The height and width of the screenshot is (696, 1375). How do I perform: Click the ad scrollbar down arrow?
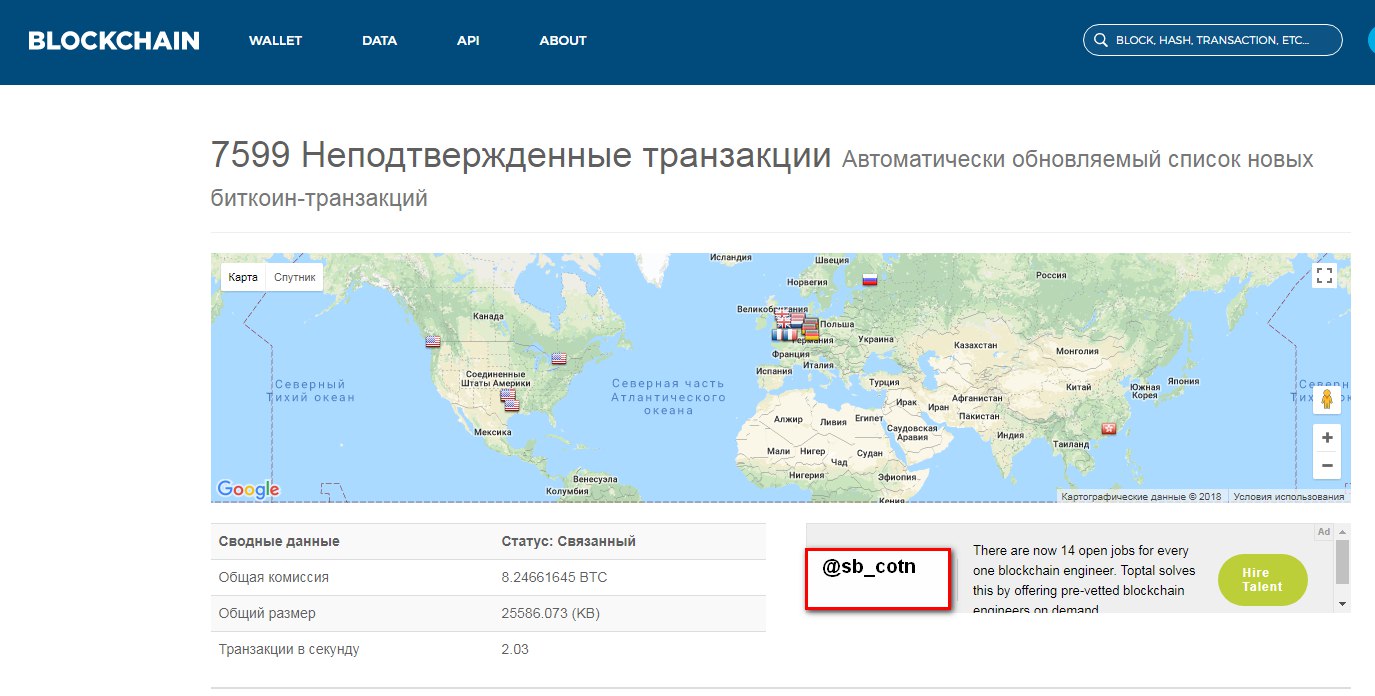(x=1343, y=604)
